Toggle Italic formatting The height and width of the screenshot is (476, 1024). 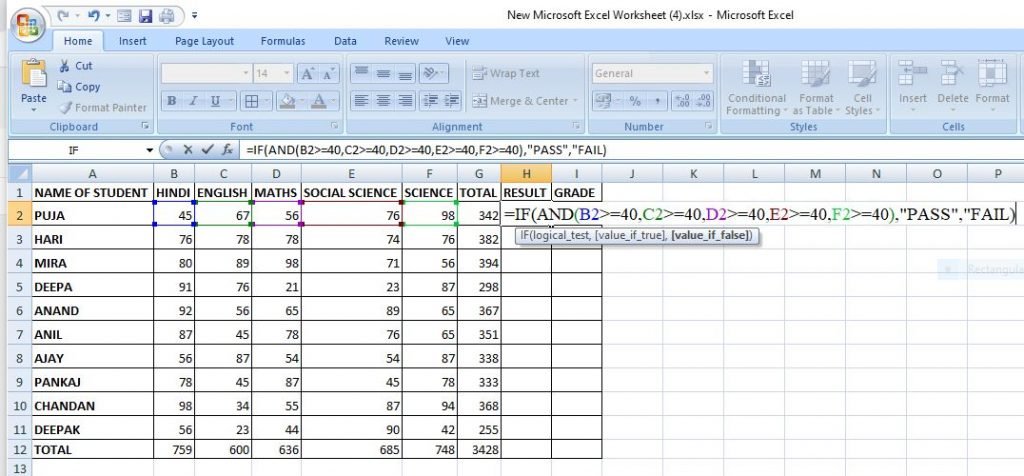coord(194,101)
